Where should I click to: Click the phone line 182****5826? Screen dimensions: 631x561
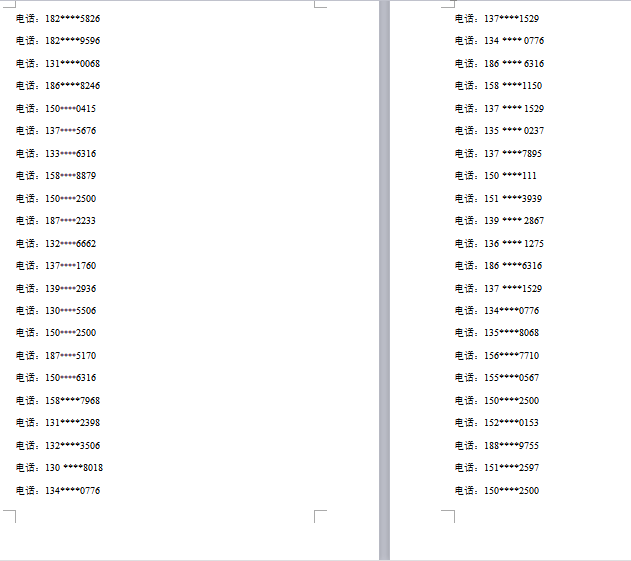(58, 19)
